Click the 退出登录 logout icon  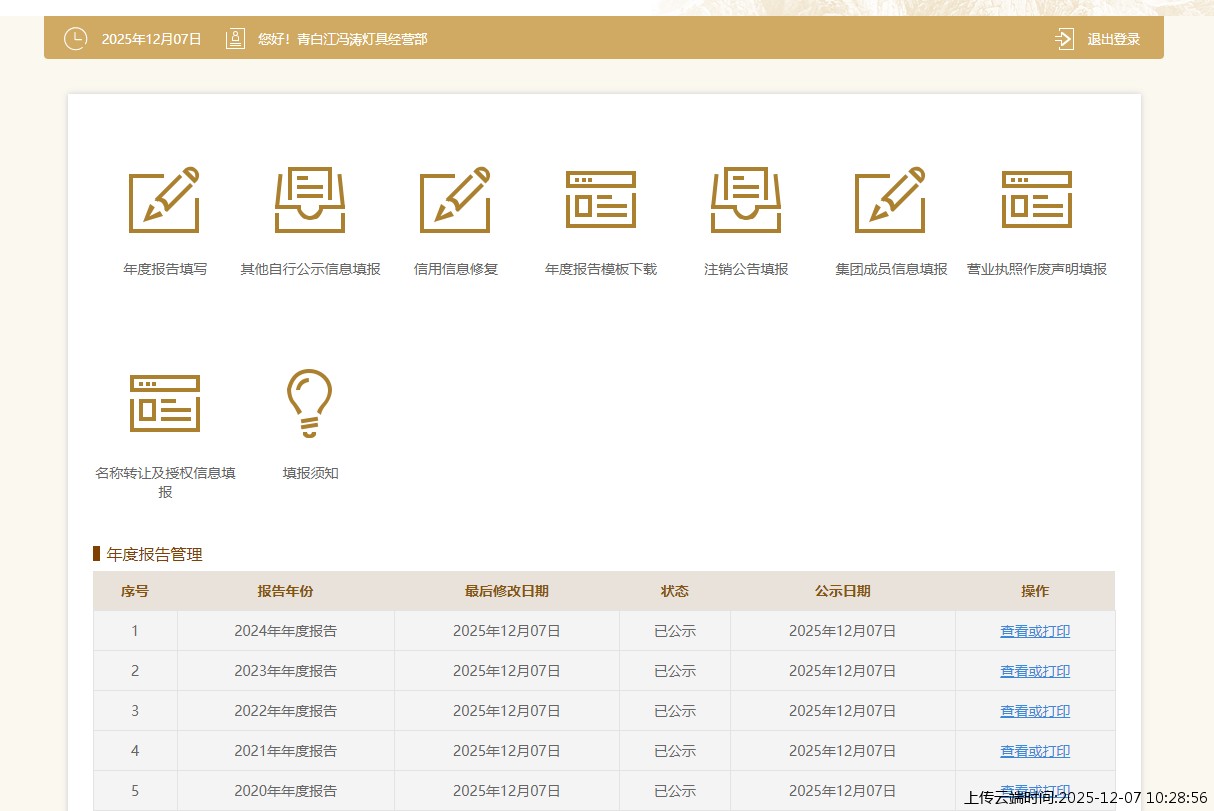click(1064, 39)
